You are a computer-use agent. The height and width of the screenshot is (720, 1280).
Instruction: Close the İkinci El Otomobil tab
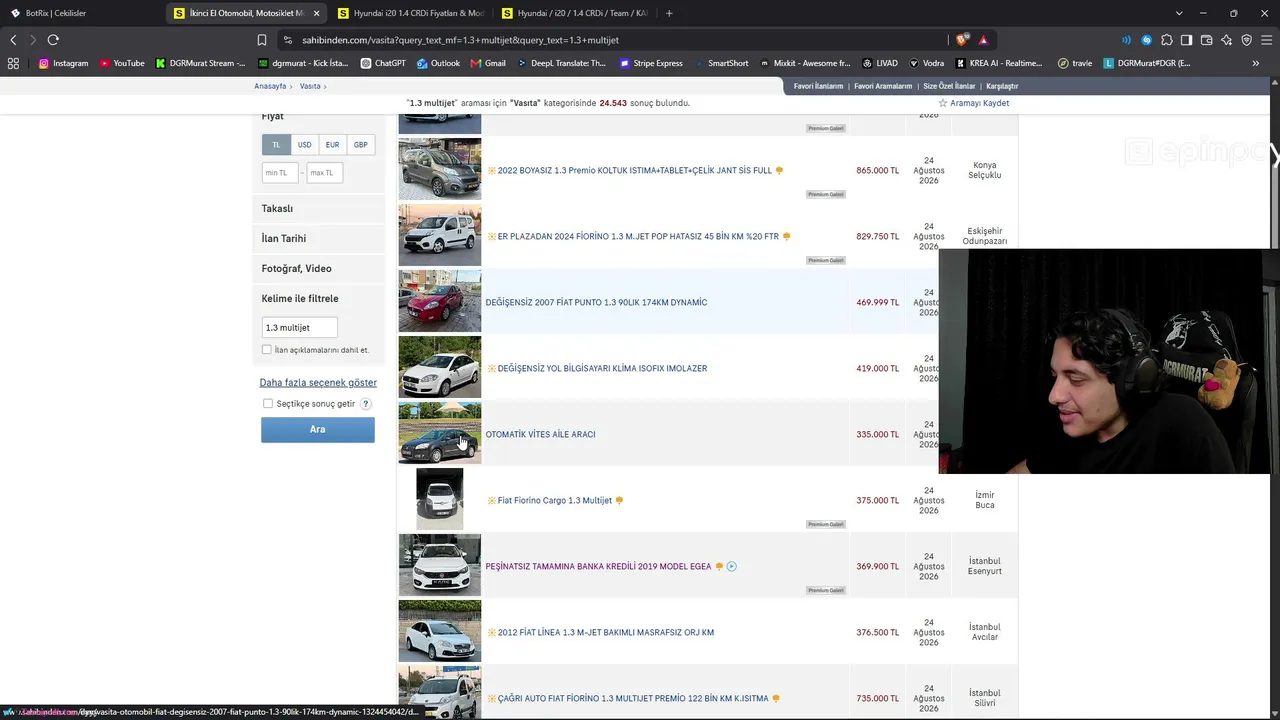tap(317, 13)
